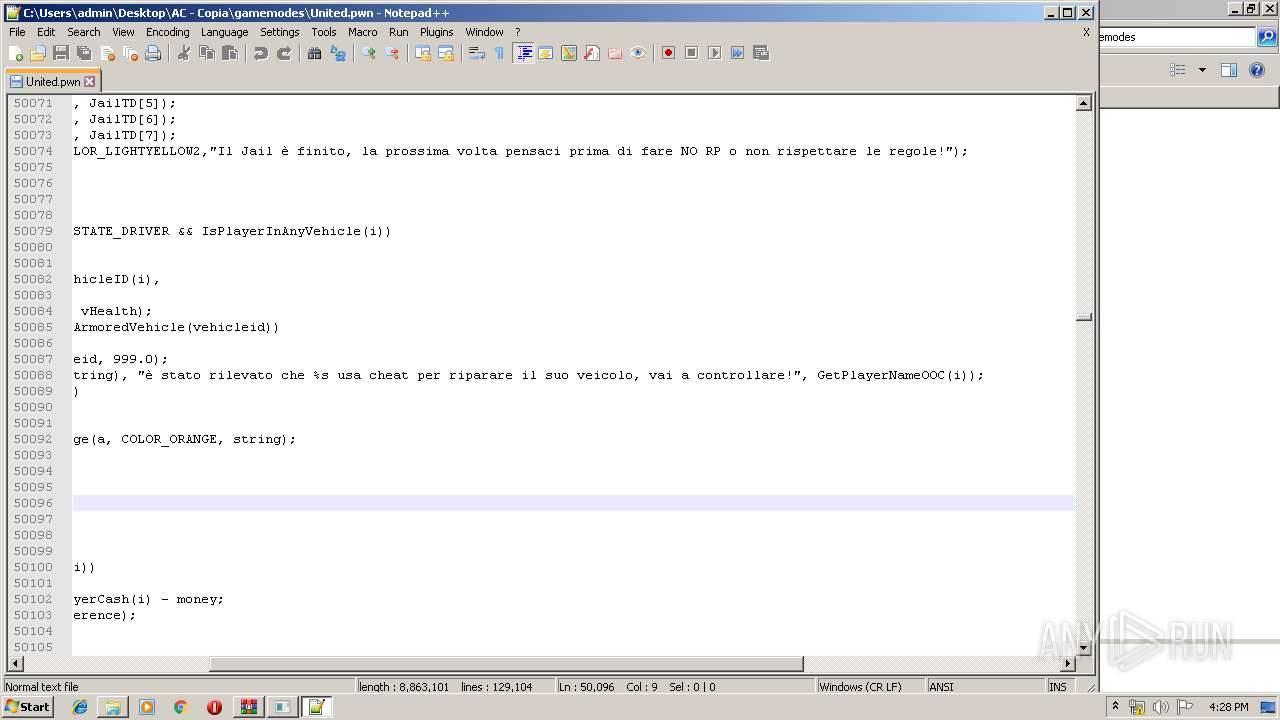Toggle word wrap
This screenshot has width=1280, height=720.
[477, 53]
